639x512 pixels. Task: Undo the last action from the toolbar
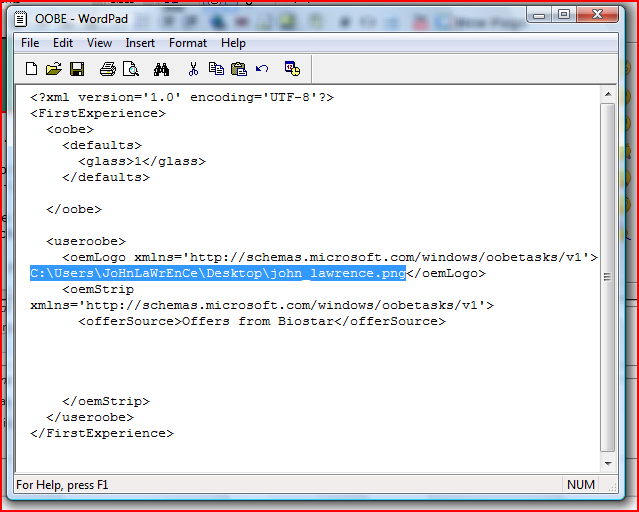(x=262, y=69)
